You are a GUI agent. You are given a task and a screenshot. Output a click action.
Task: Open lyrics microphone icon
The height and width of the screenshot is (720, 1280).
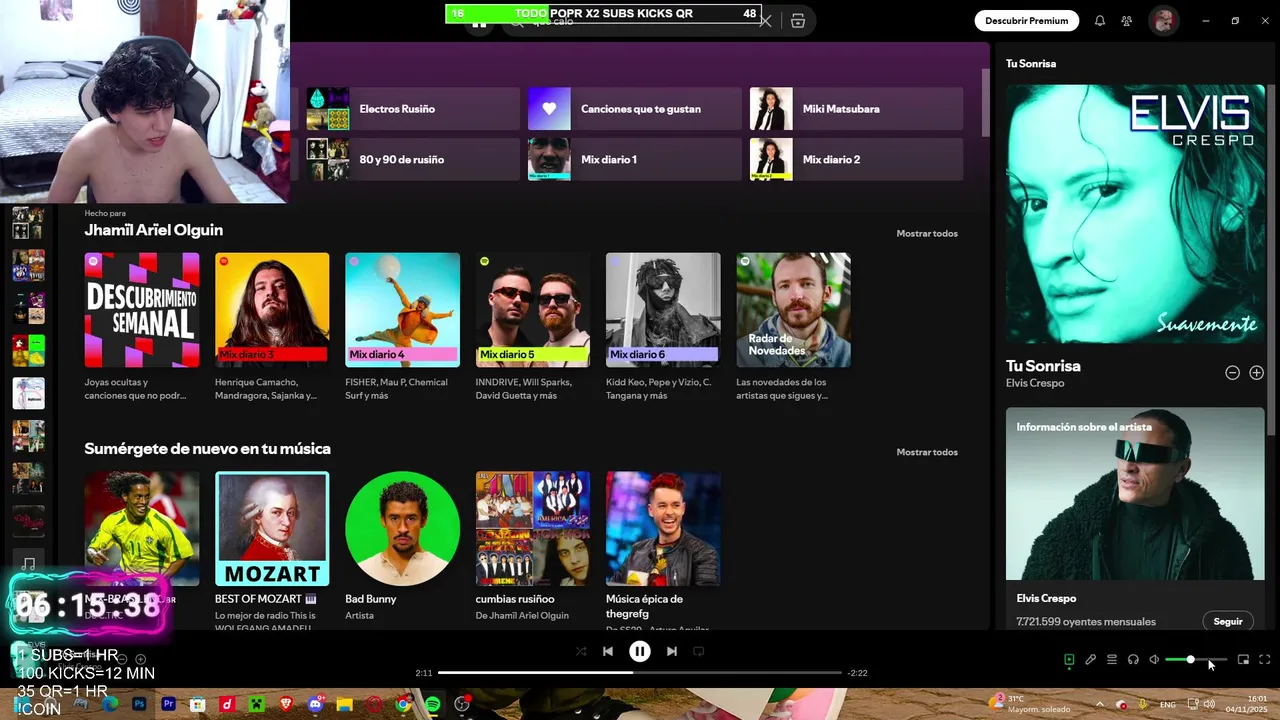point(1091,660)
